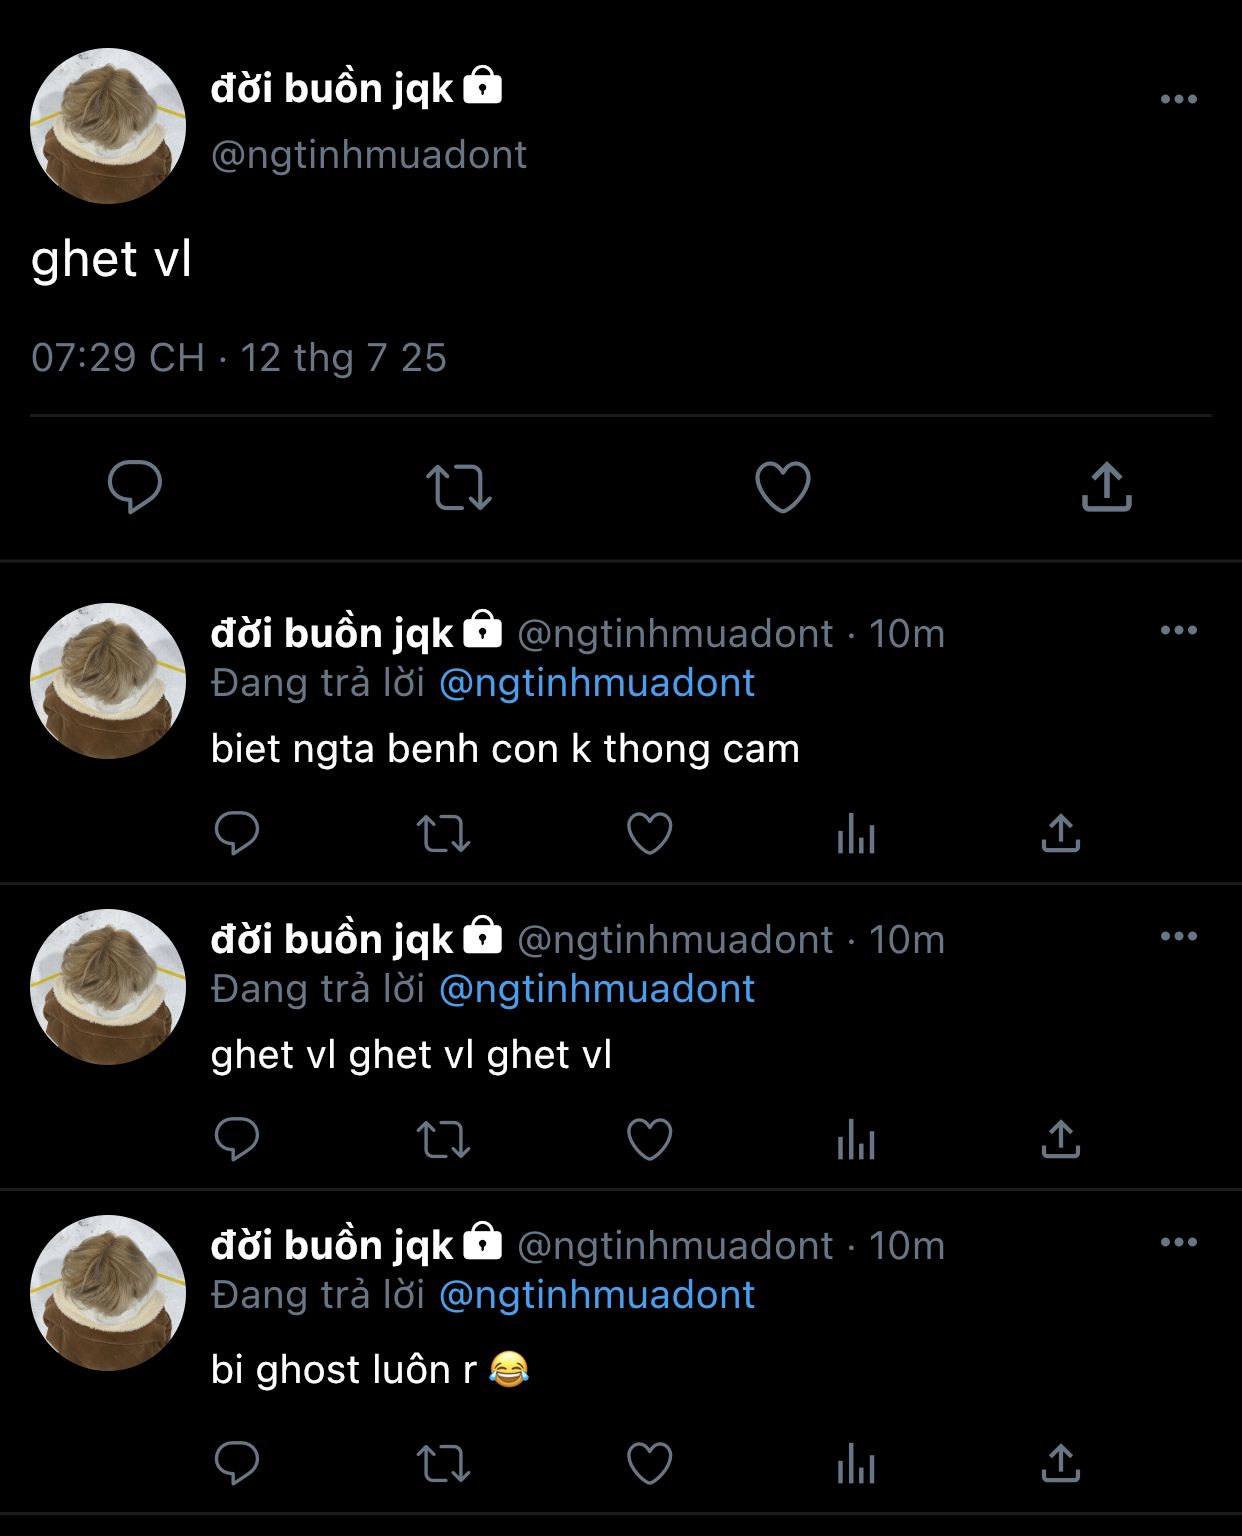Open profile picture on the main tweet

coord(108,126)
